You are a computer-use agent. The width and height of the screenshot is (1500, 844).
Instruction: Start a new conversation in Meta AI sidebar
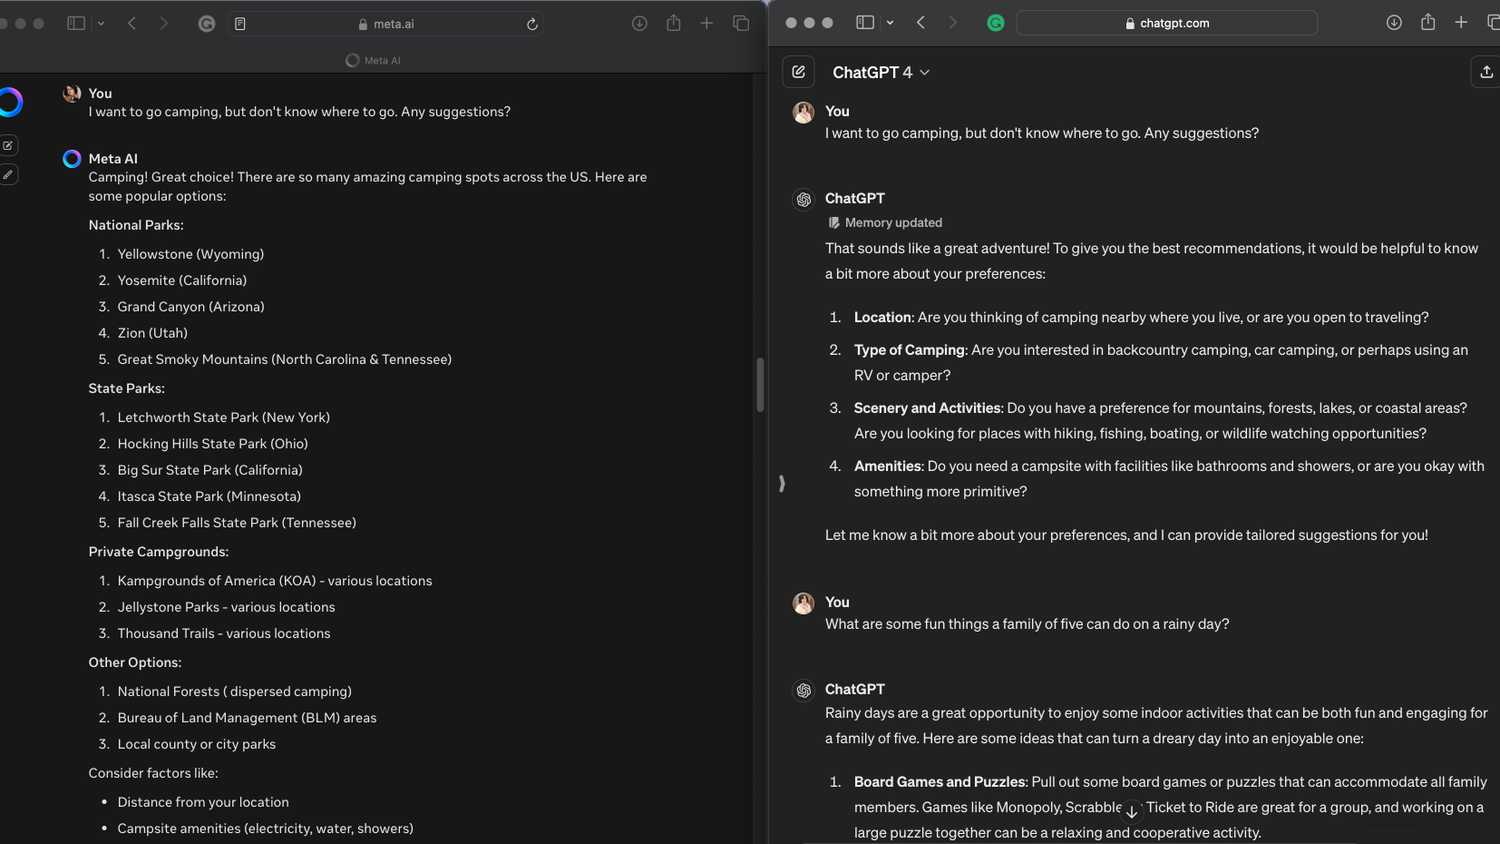[8, 146]
